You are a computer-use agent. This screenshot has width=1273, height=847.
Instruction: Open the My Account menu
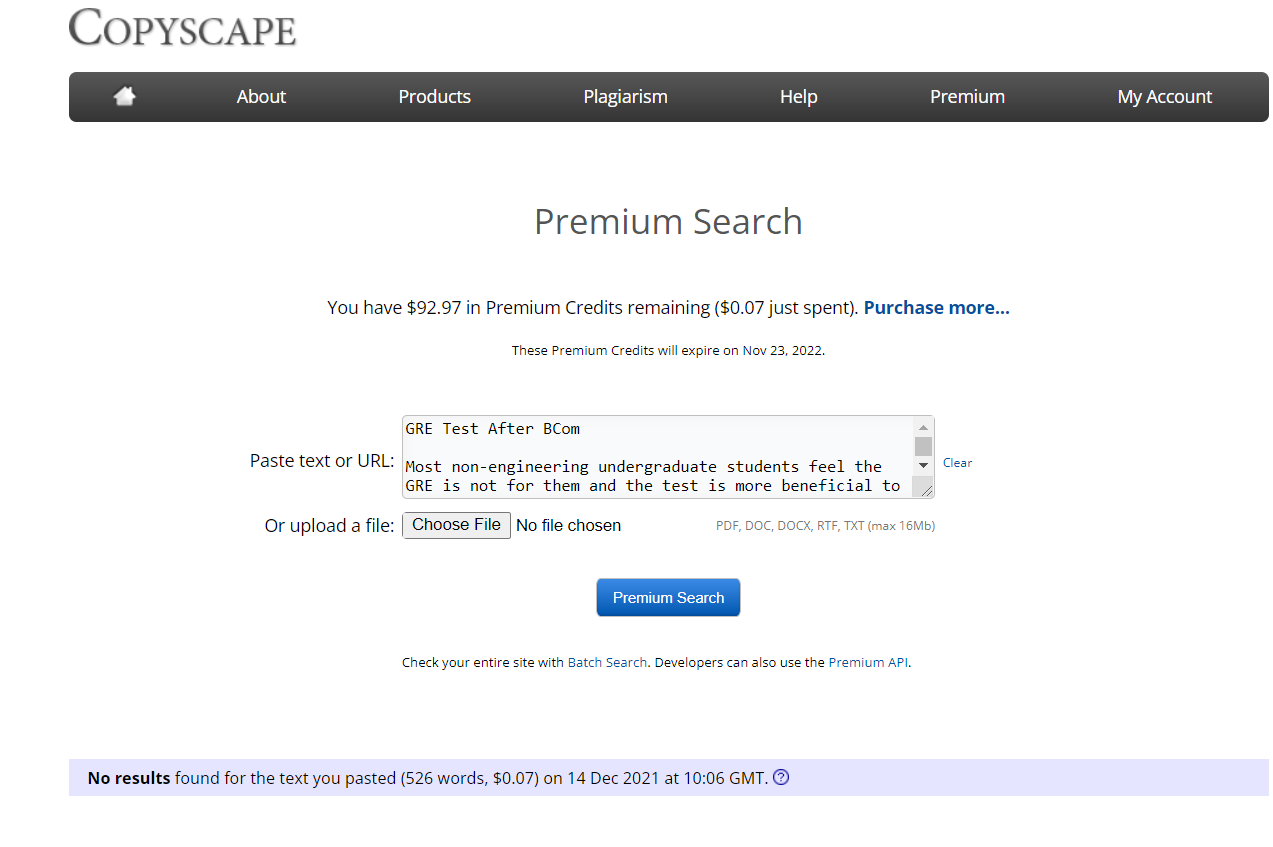point(1165,97)
